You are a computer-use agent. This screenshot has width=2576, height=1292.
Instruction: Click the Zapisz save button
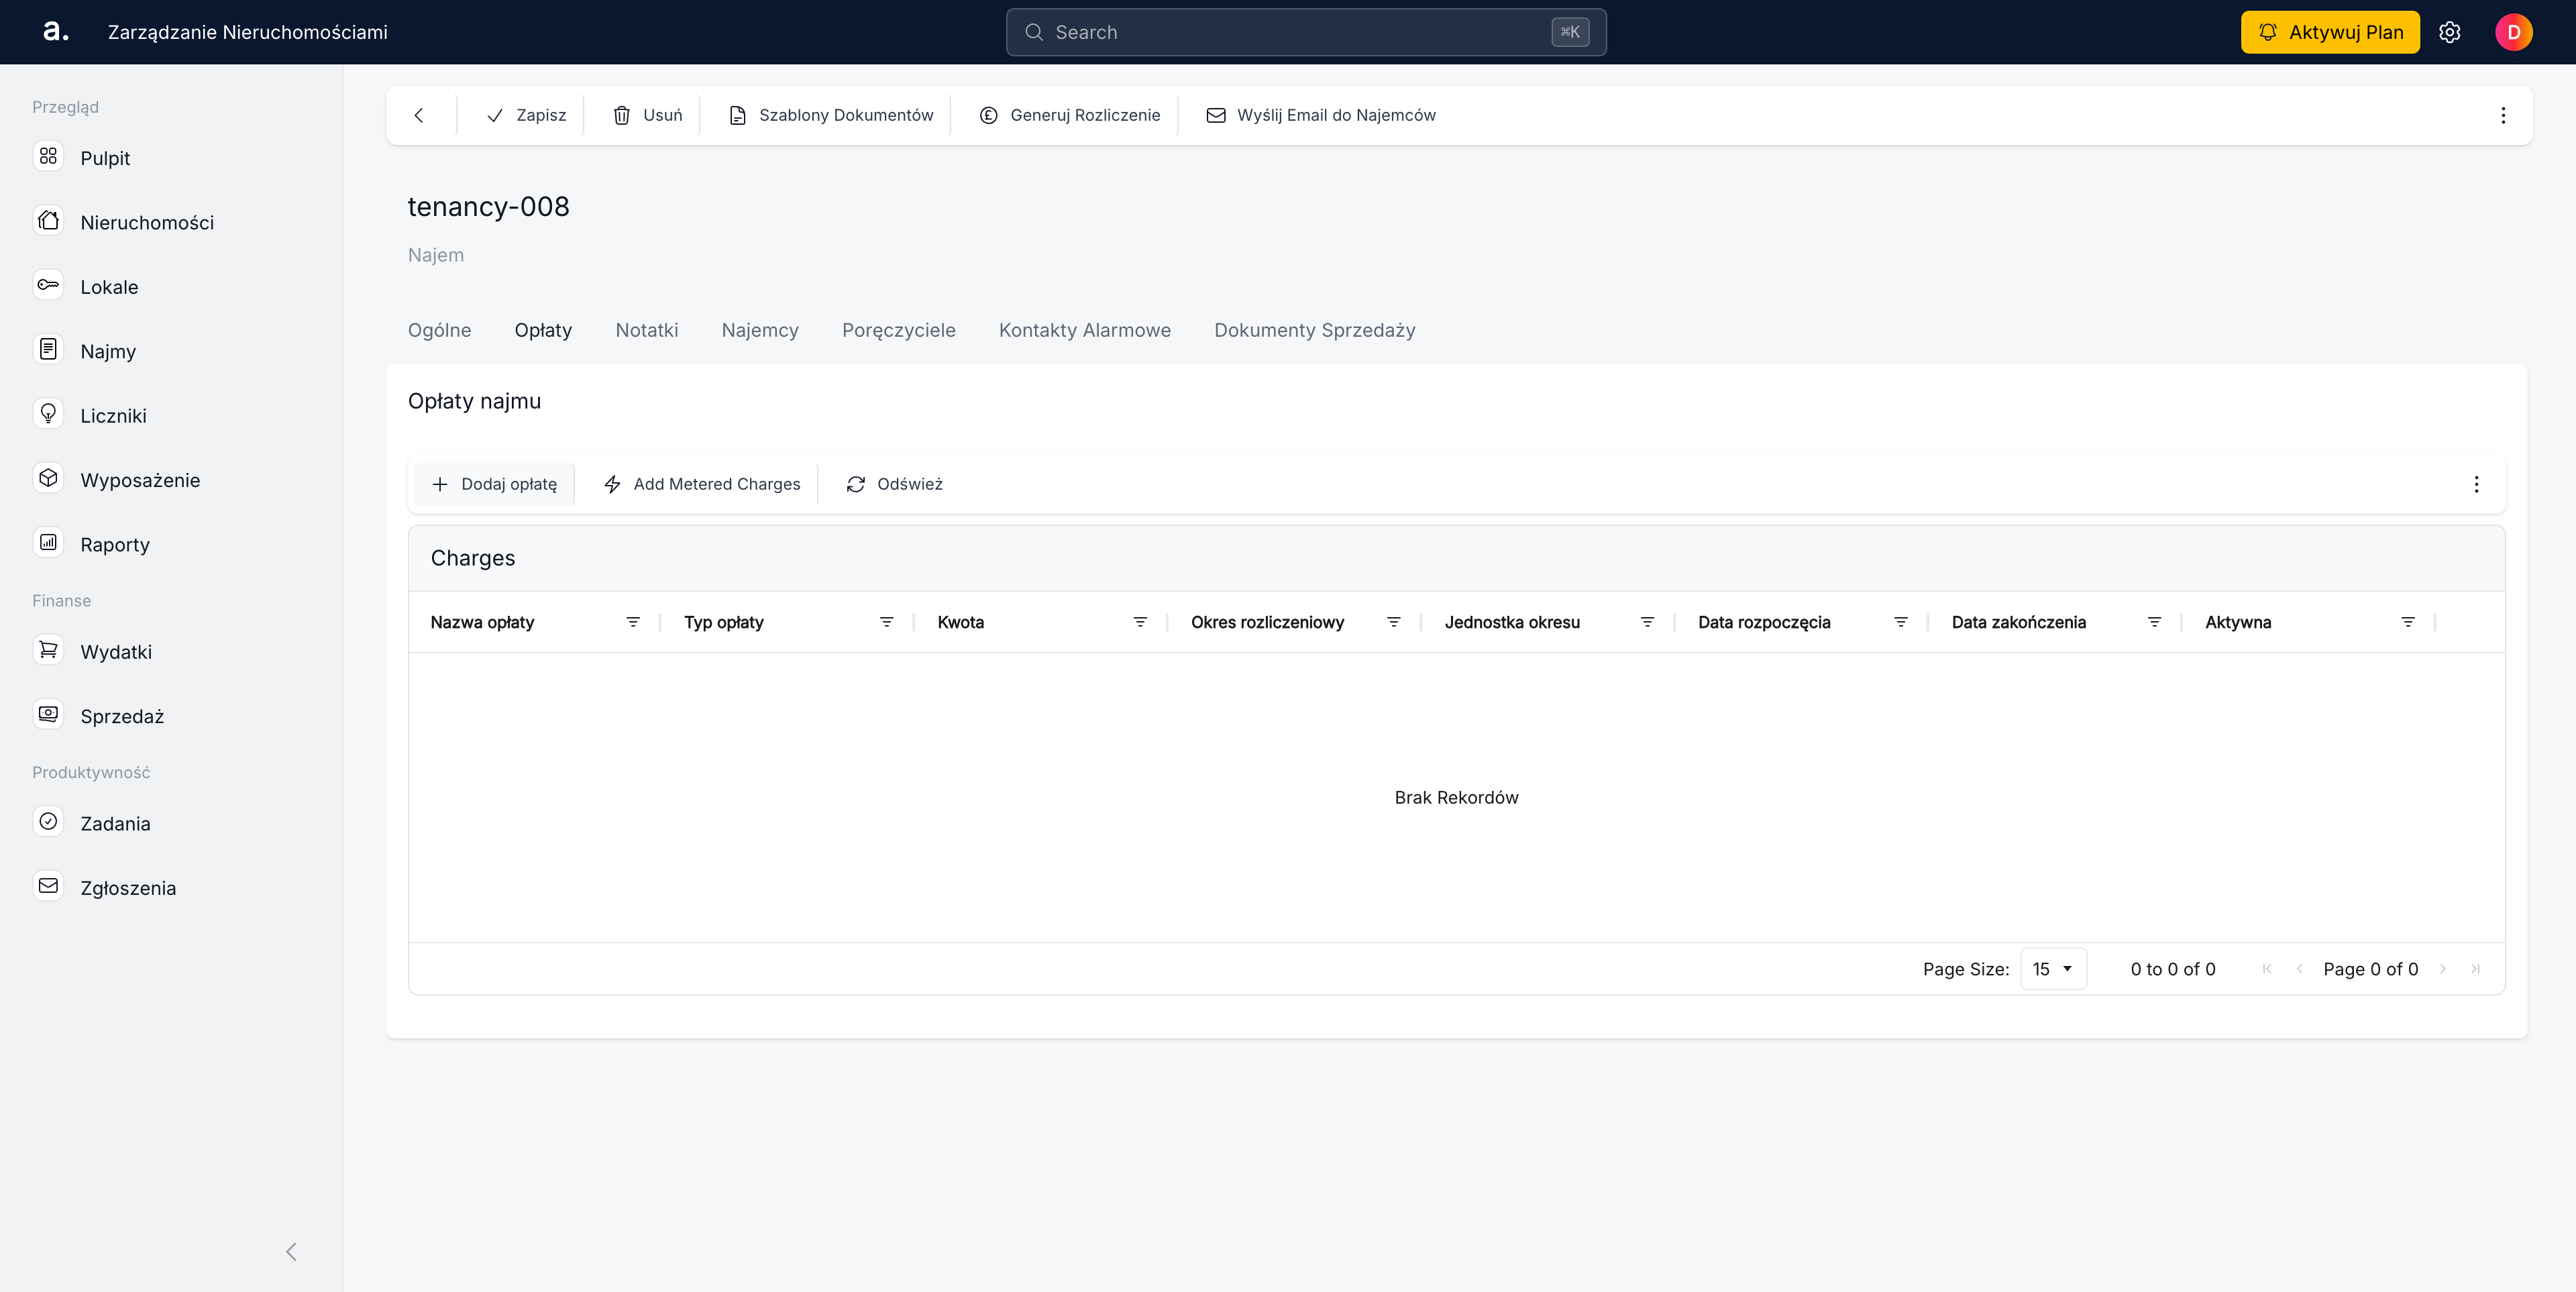526,115
